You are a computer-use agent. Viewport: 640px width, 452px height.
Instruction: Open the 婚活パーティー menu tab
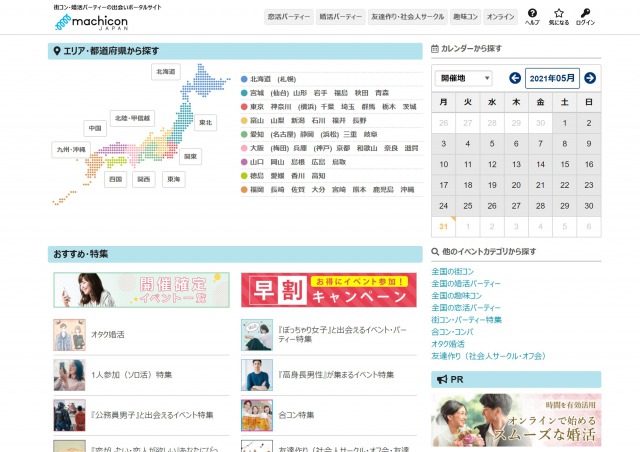[x=340, y=17]
